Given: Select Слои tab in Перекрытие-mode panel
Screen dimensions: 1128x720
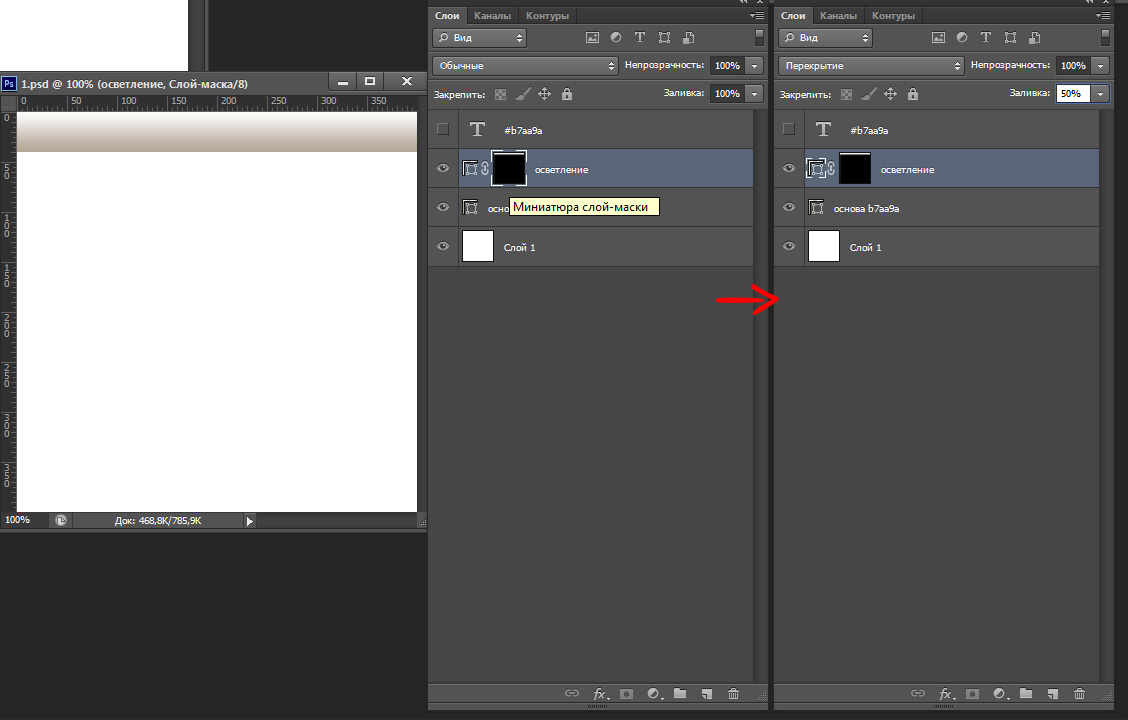Looking at the screenshot, I should pyautogui.click(x=793, y=15).
